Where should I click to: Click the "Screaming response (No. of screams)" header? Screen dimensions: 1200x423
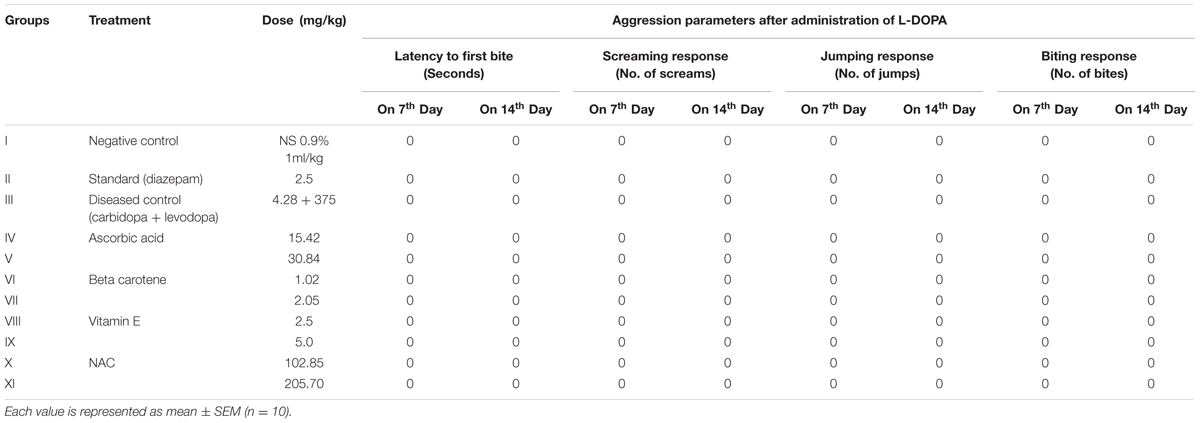pyautogui.click(x=674, y=66)
